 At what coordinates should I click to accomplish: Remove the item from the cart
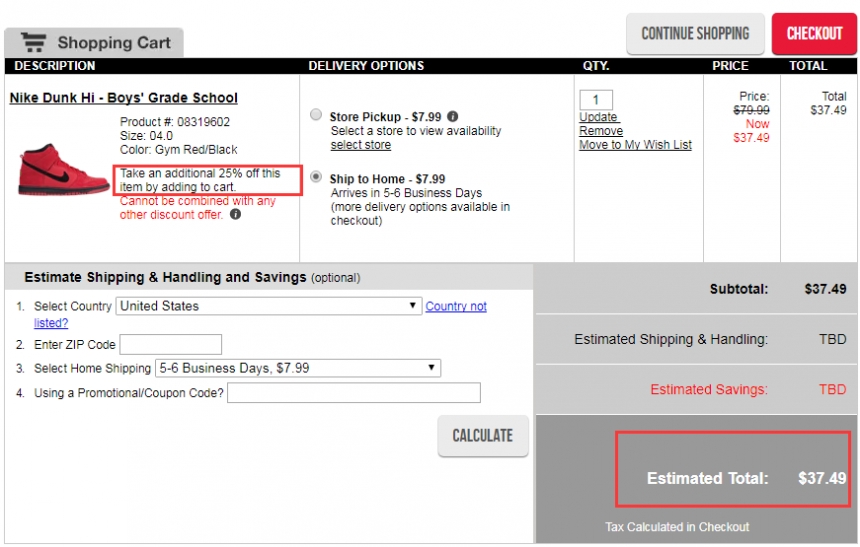[601, 131]
